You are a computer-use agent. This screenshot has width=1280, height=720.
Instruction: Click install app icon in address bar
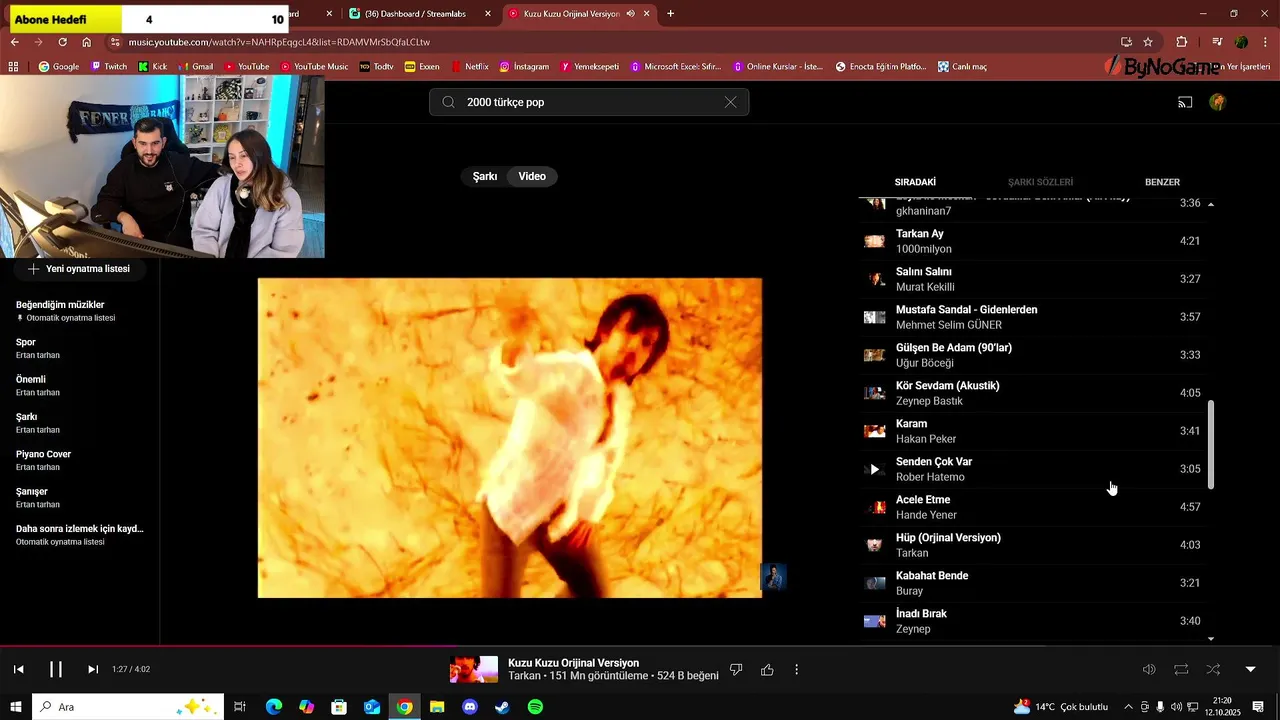click(x=1126, y=42)
